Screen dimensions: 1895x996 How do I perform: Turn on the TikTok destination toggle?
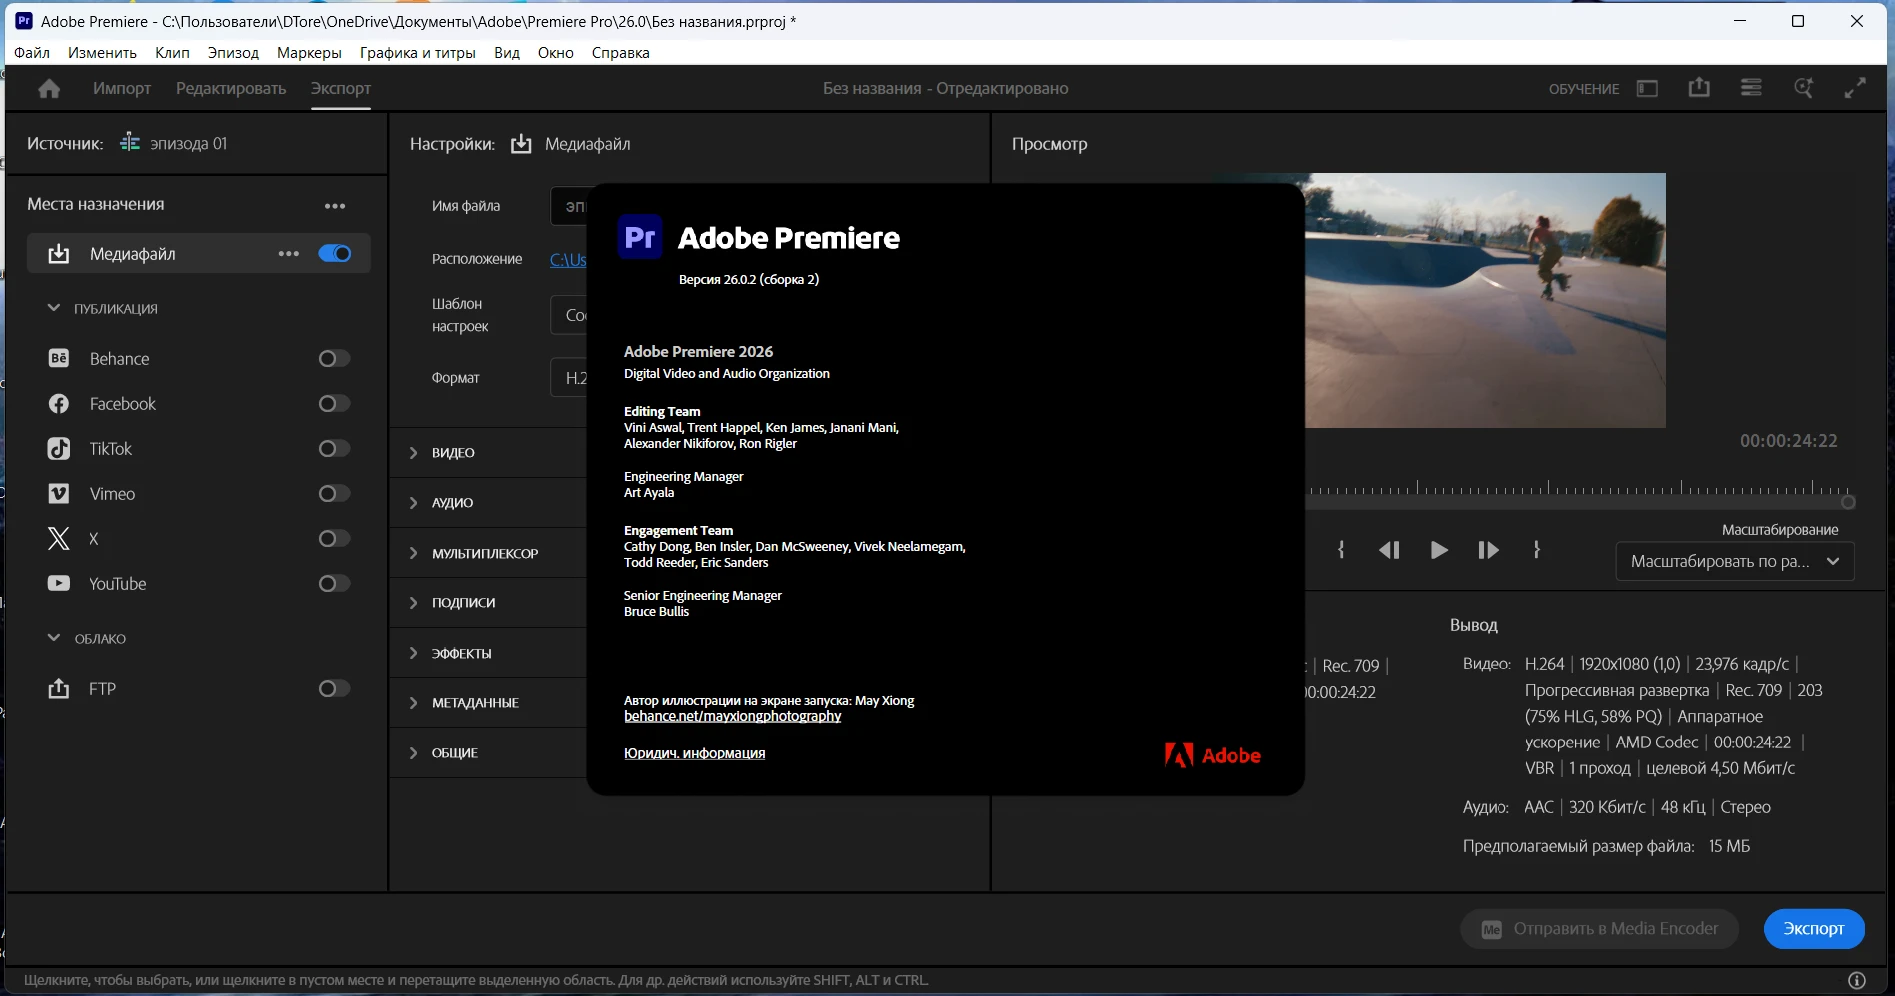[334, 449]
